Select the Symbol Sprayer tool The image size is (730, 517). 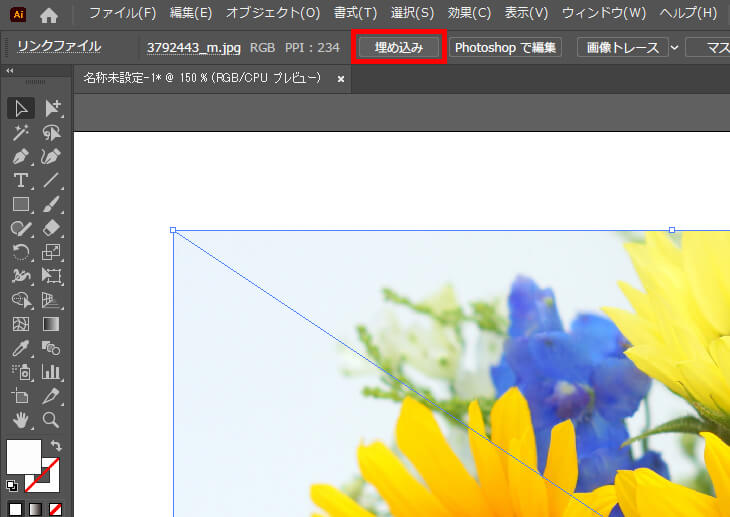click(20, 372)
